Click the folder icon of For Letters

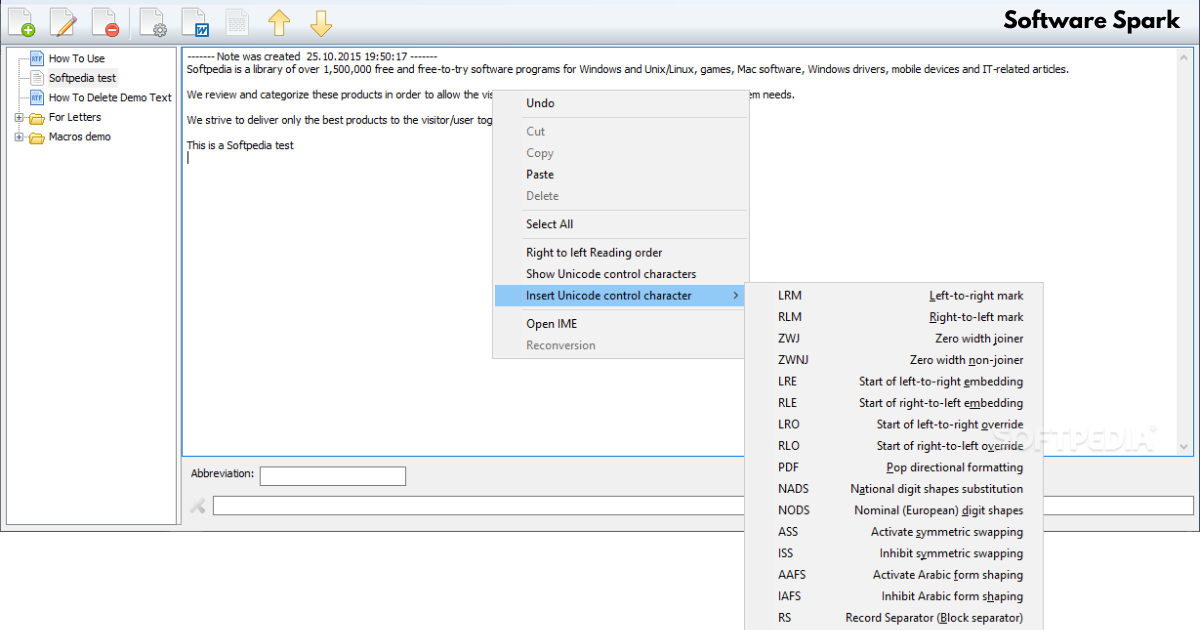(x=37, y=118)
